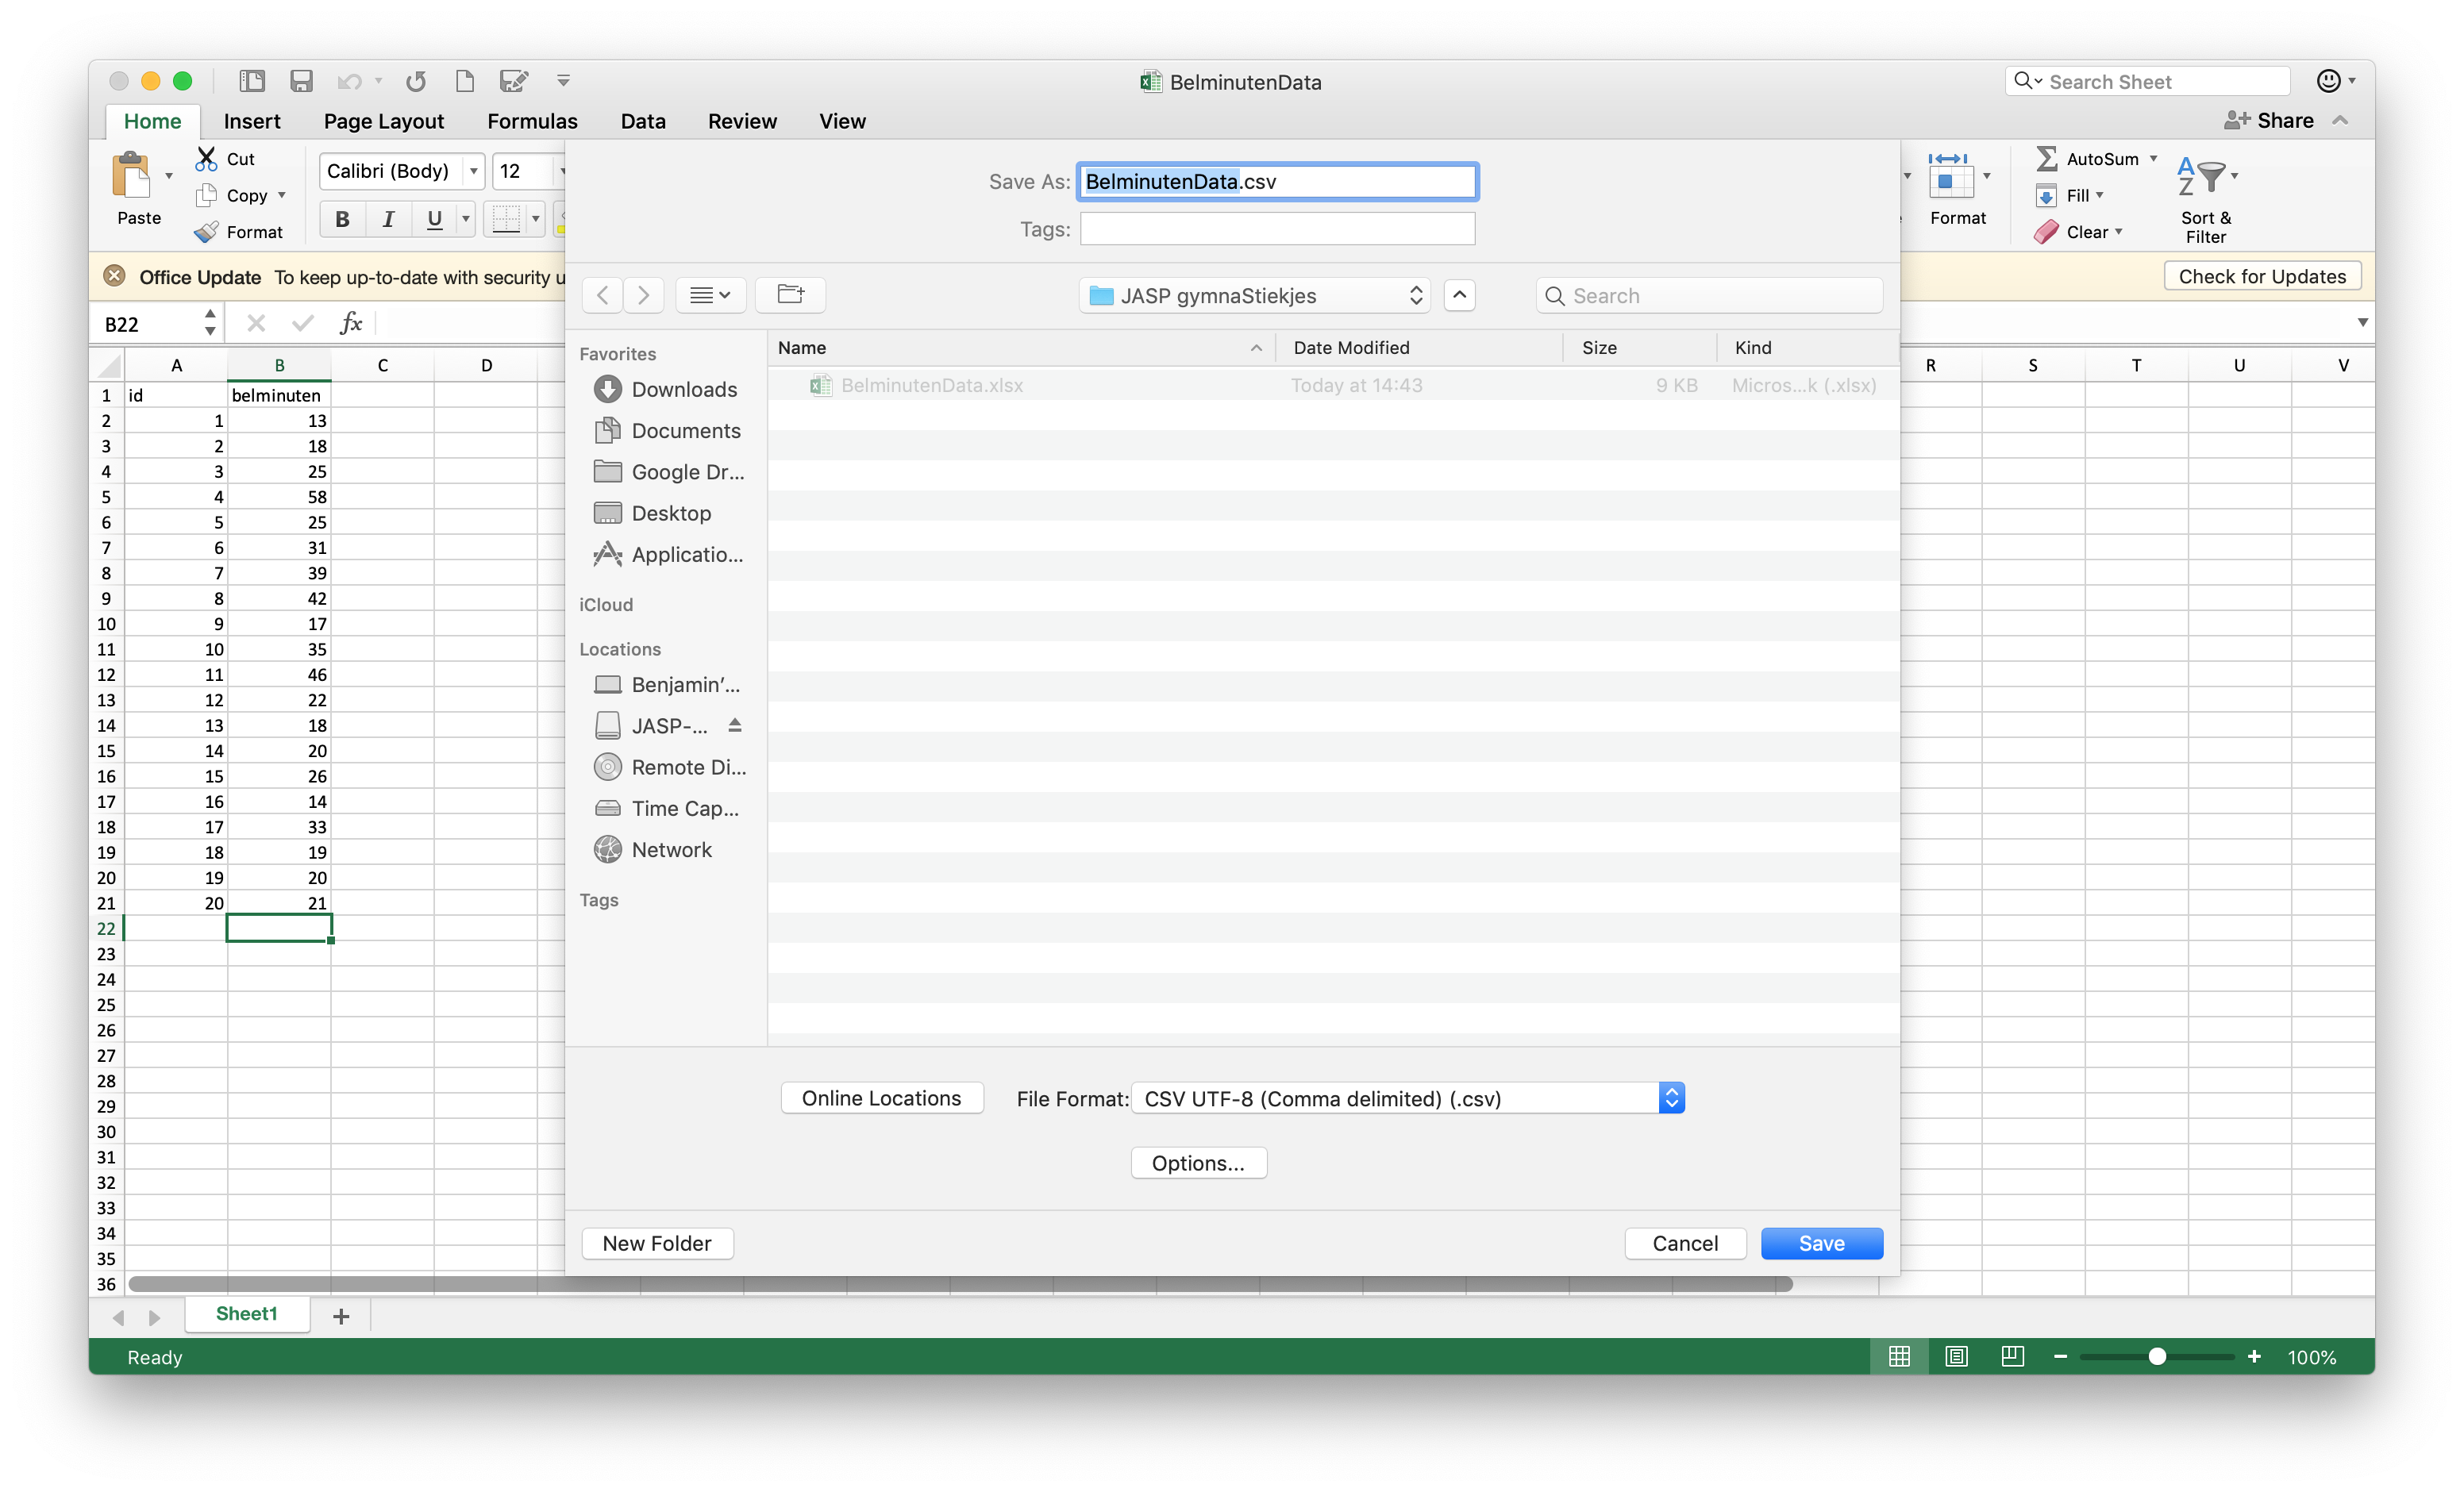
Task: Open the JASP gymnaStiekjes location popup
Action: (1254, 295)
